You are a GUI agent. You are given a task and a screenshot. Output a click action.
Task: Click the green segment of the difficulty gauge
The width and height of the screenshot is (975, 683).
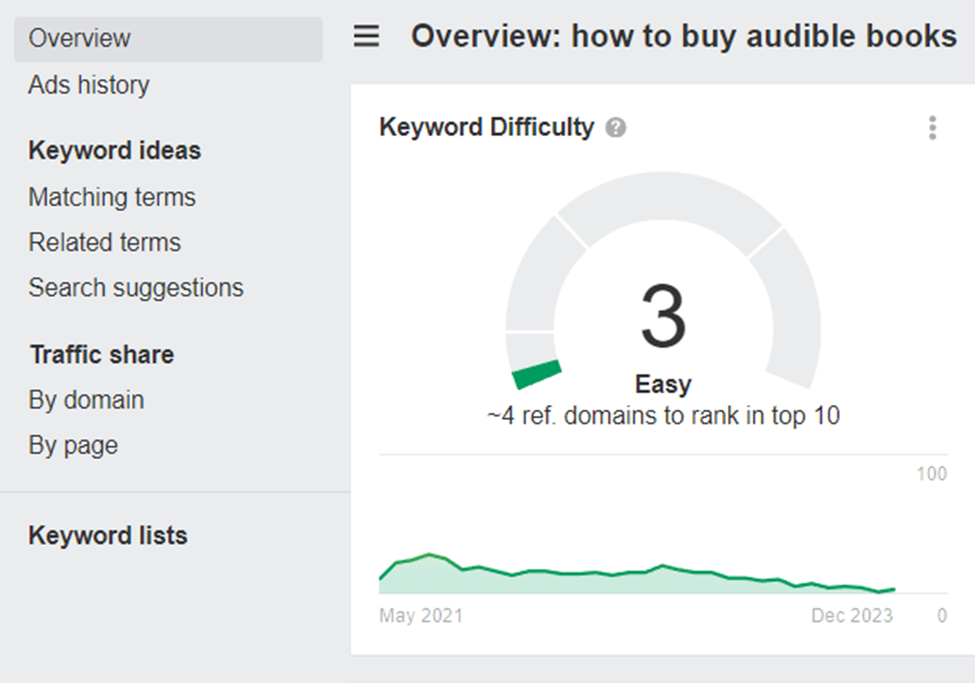tap(537, 374)
